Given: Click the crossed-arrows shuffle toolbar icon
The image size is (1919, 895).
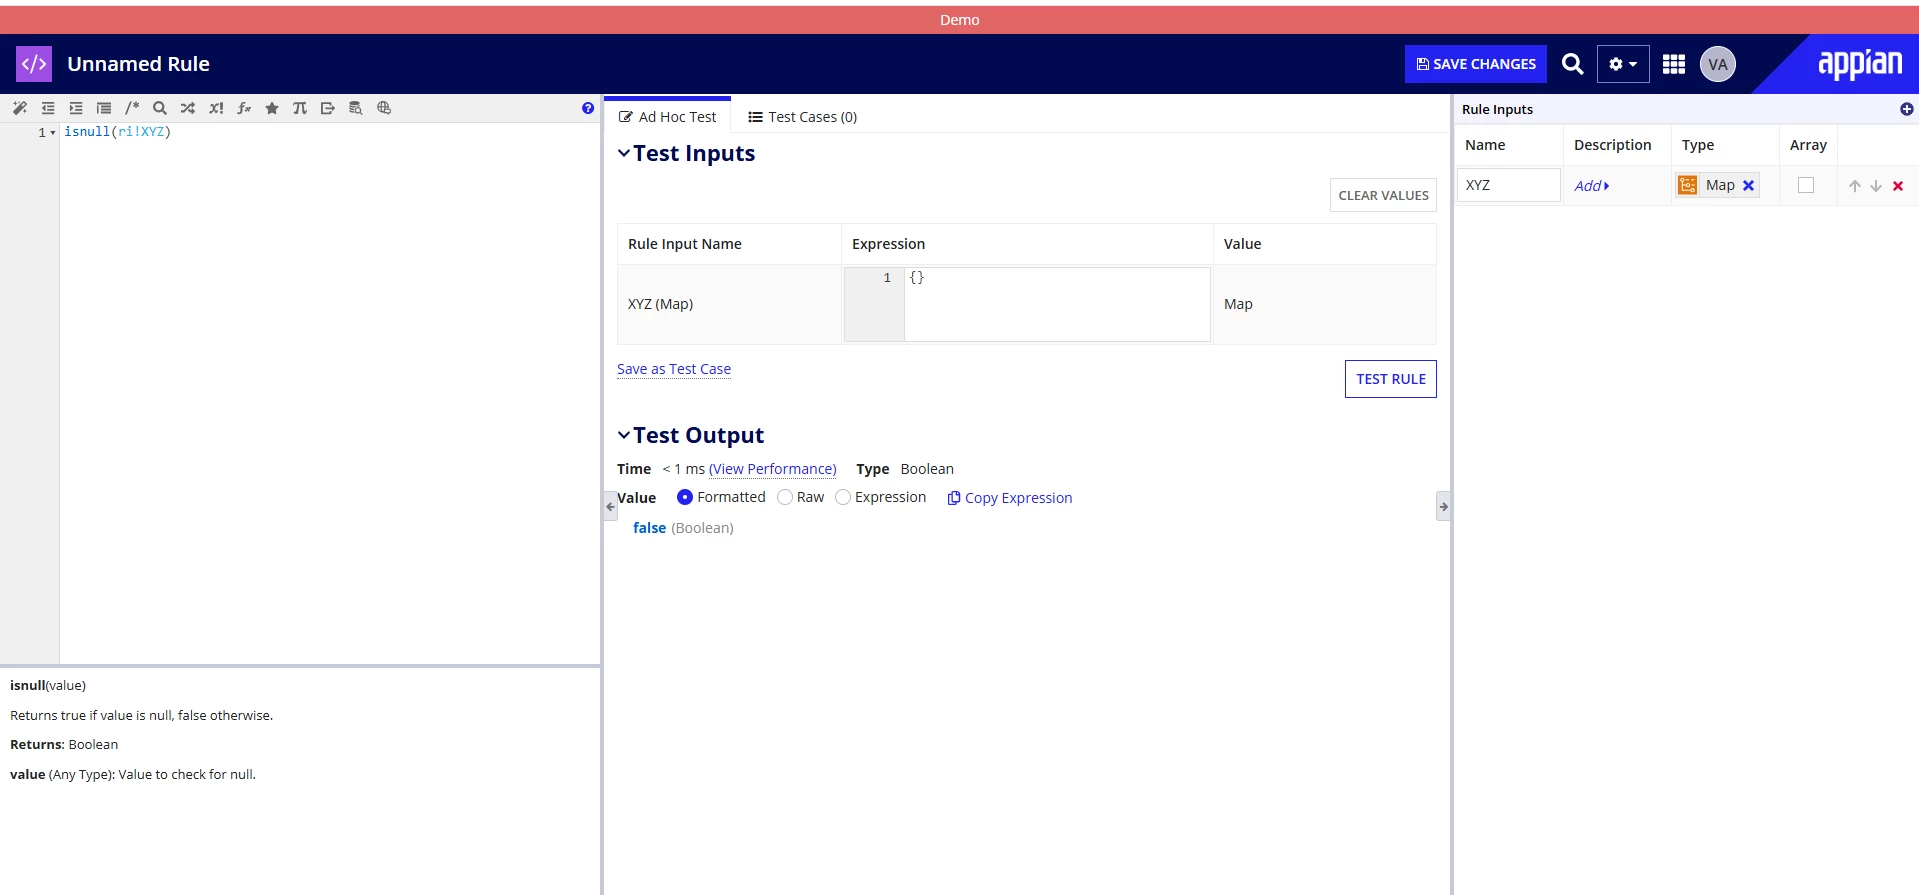Looking at the screenshot, I should point(187,108).
